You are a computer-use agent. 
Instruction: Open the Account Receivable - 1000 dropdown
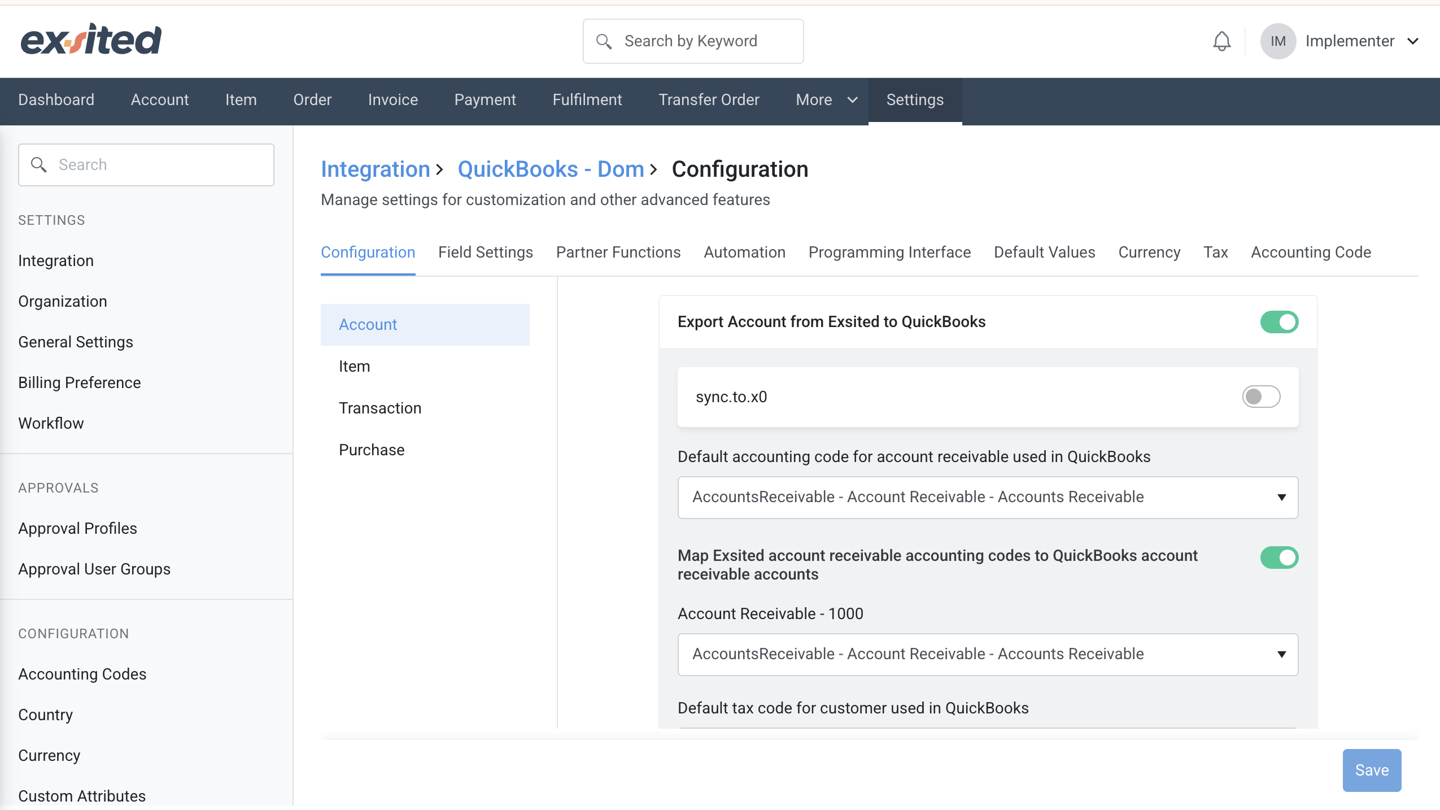988,654
